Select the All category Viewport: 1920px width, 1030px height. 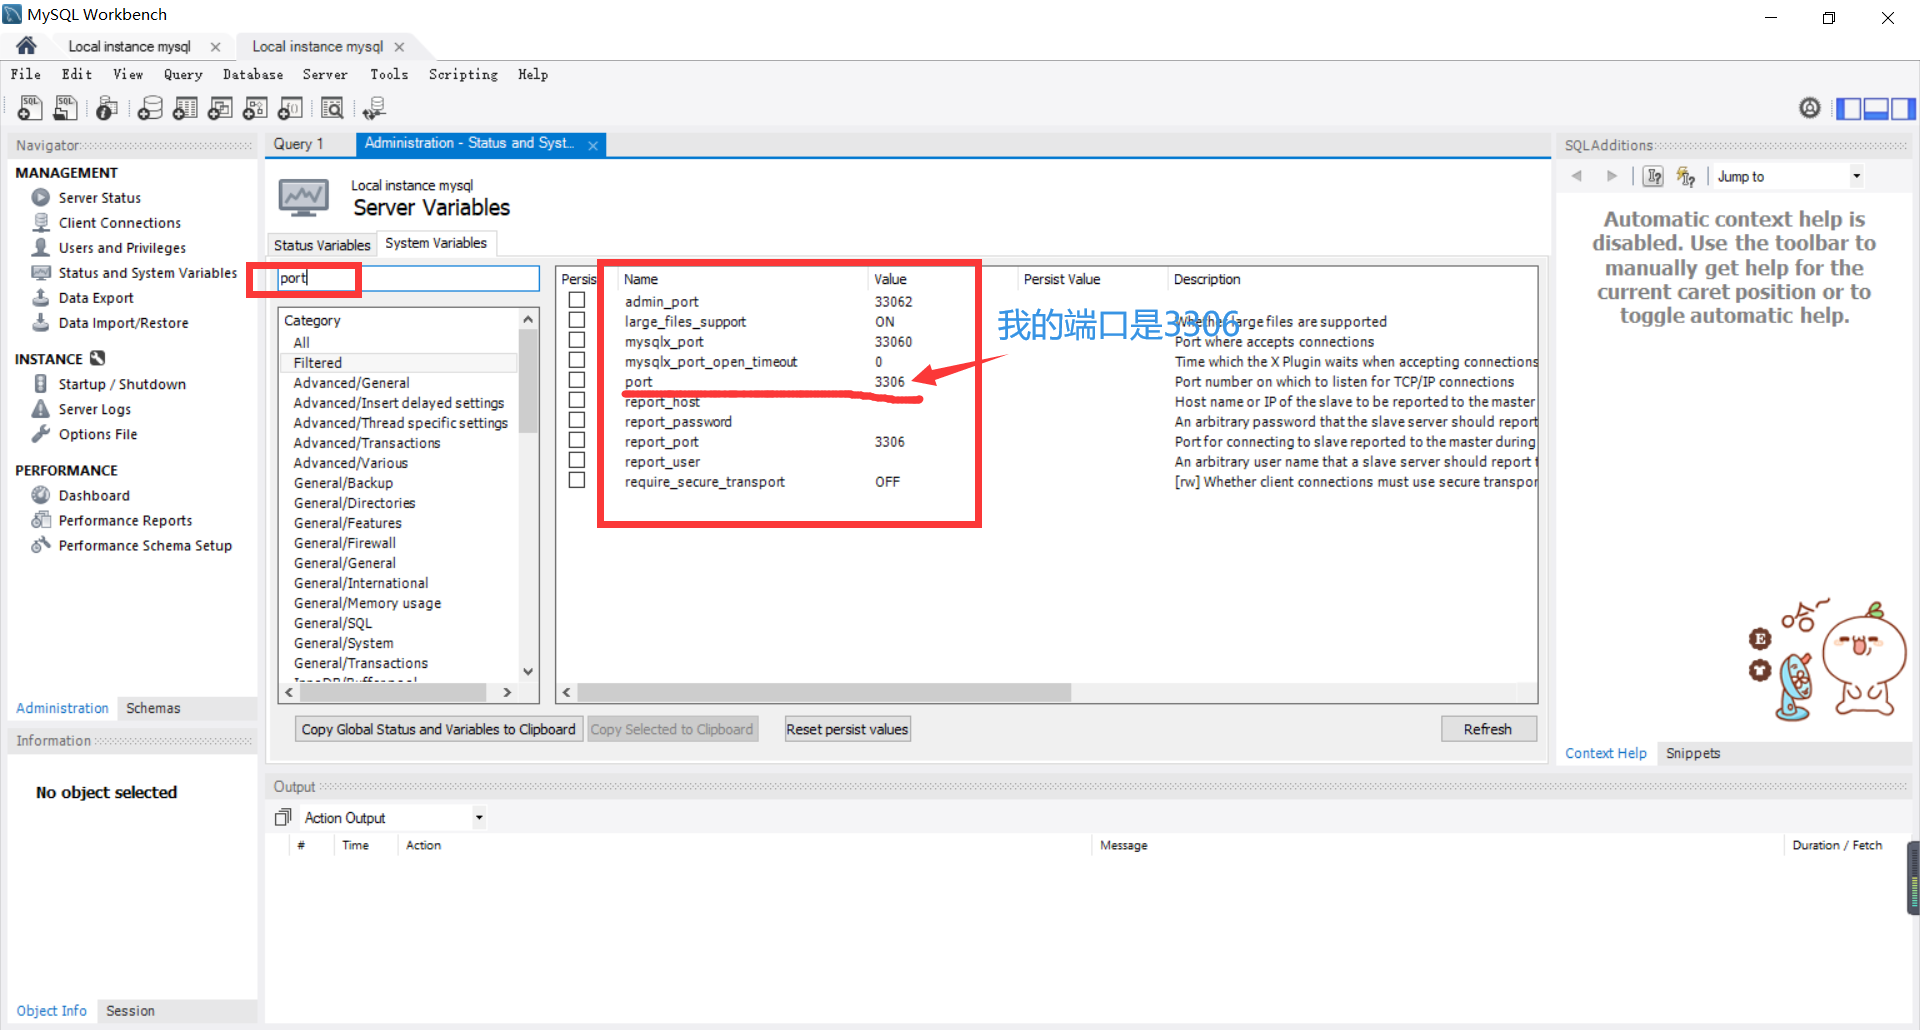point(301,343)
